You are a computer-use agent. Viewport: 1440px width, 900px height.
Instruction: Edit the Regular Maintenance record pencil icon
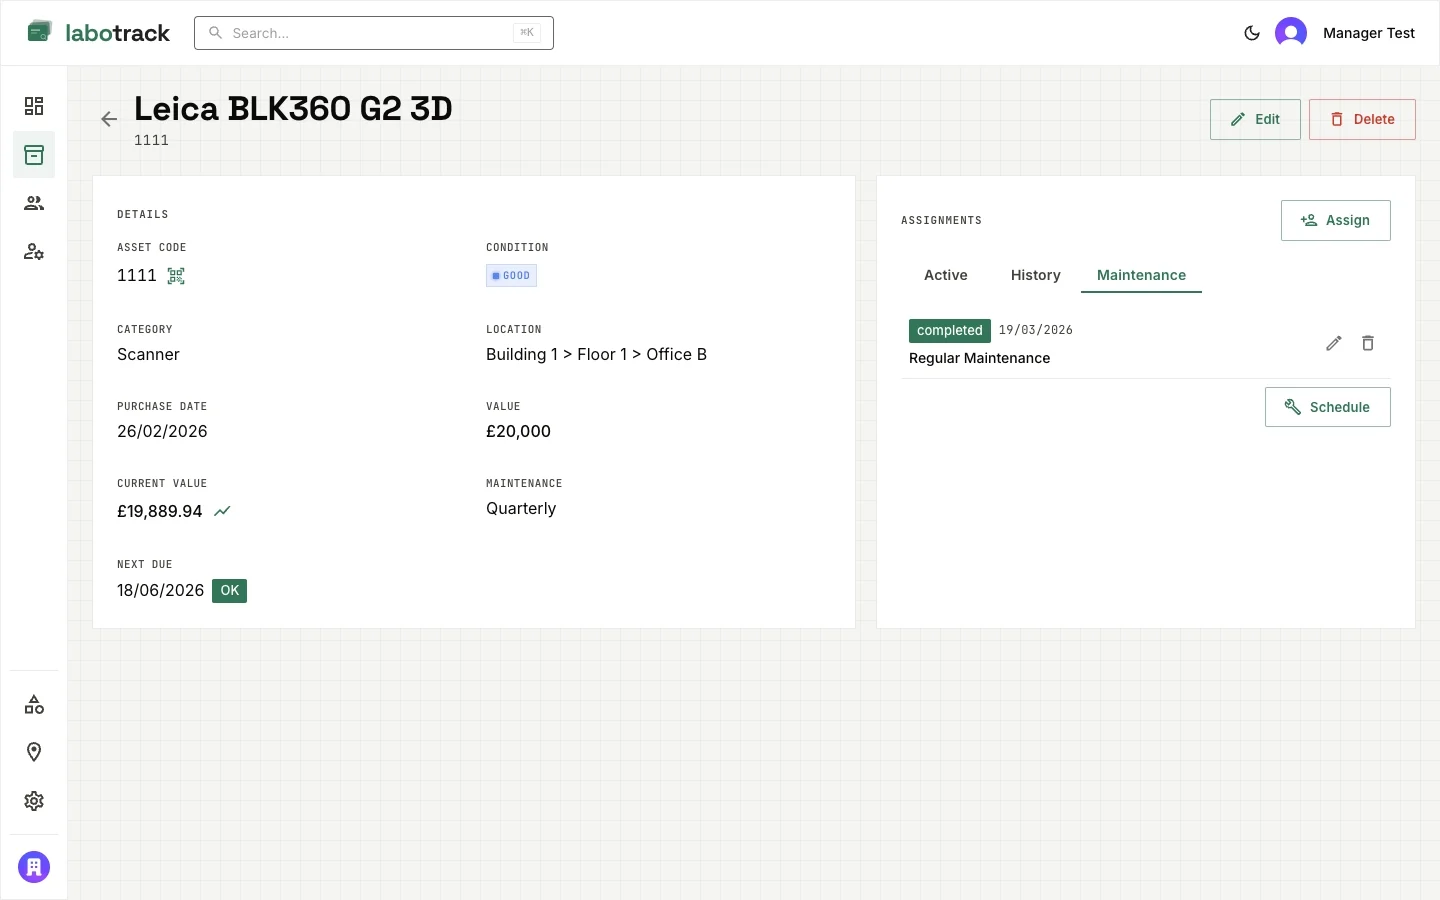coord(1334,343)
